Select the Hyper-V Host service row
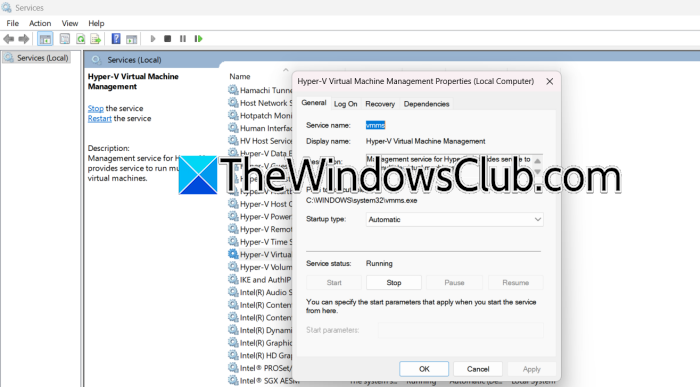The height and width of the screenshot is (387, 700). [260, 204]
